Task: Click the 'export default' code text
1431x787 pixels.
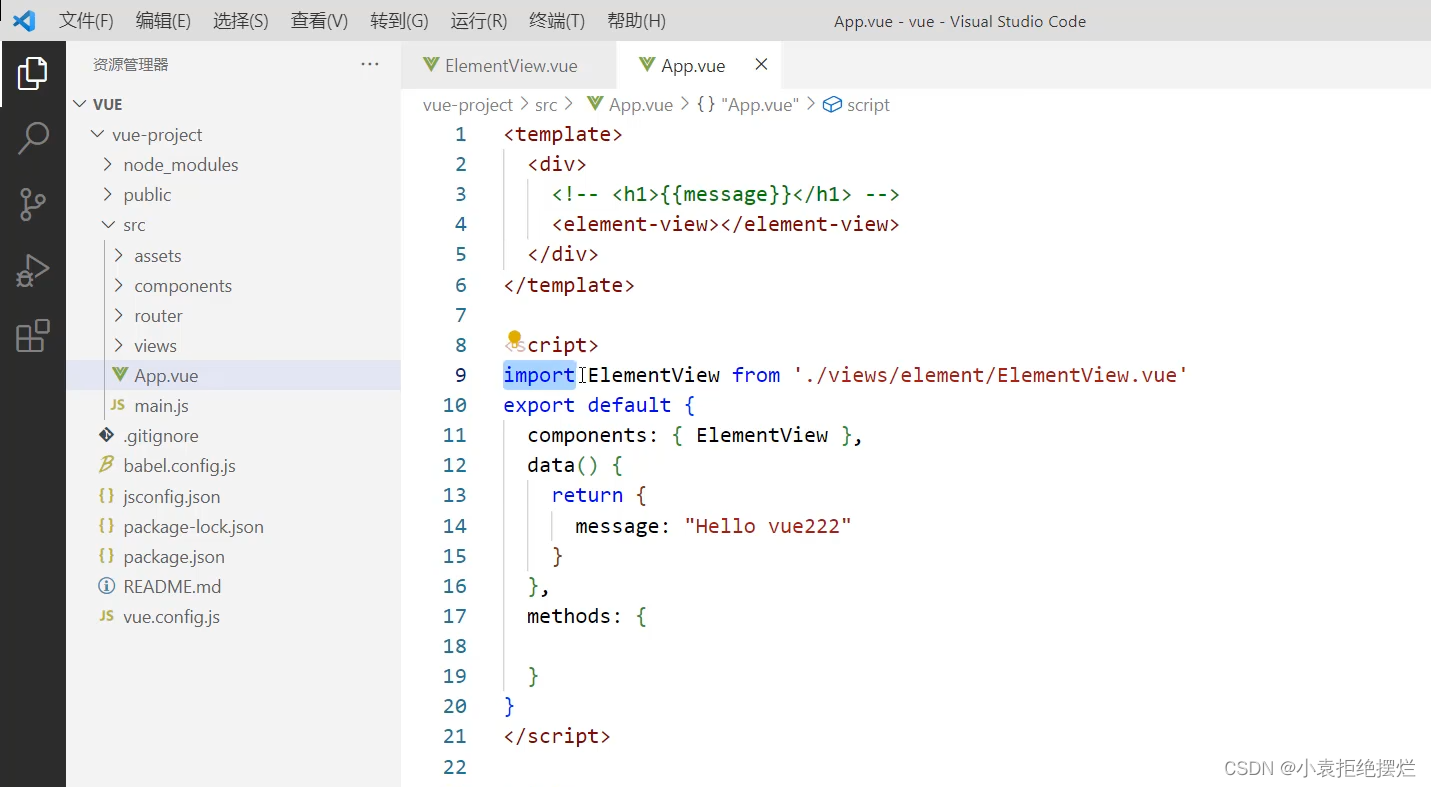Action: pyautogui.click(x=587, y=405)
